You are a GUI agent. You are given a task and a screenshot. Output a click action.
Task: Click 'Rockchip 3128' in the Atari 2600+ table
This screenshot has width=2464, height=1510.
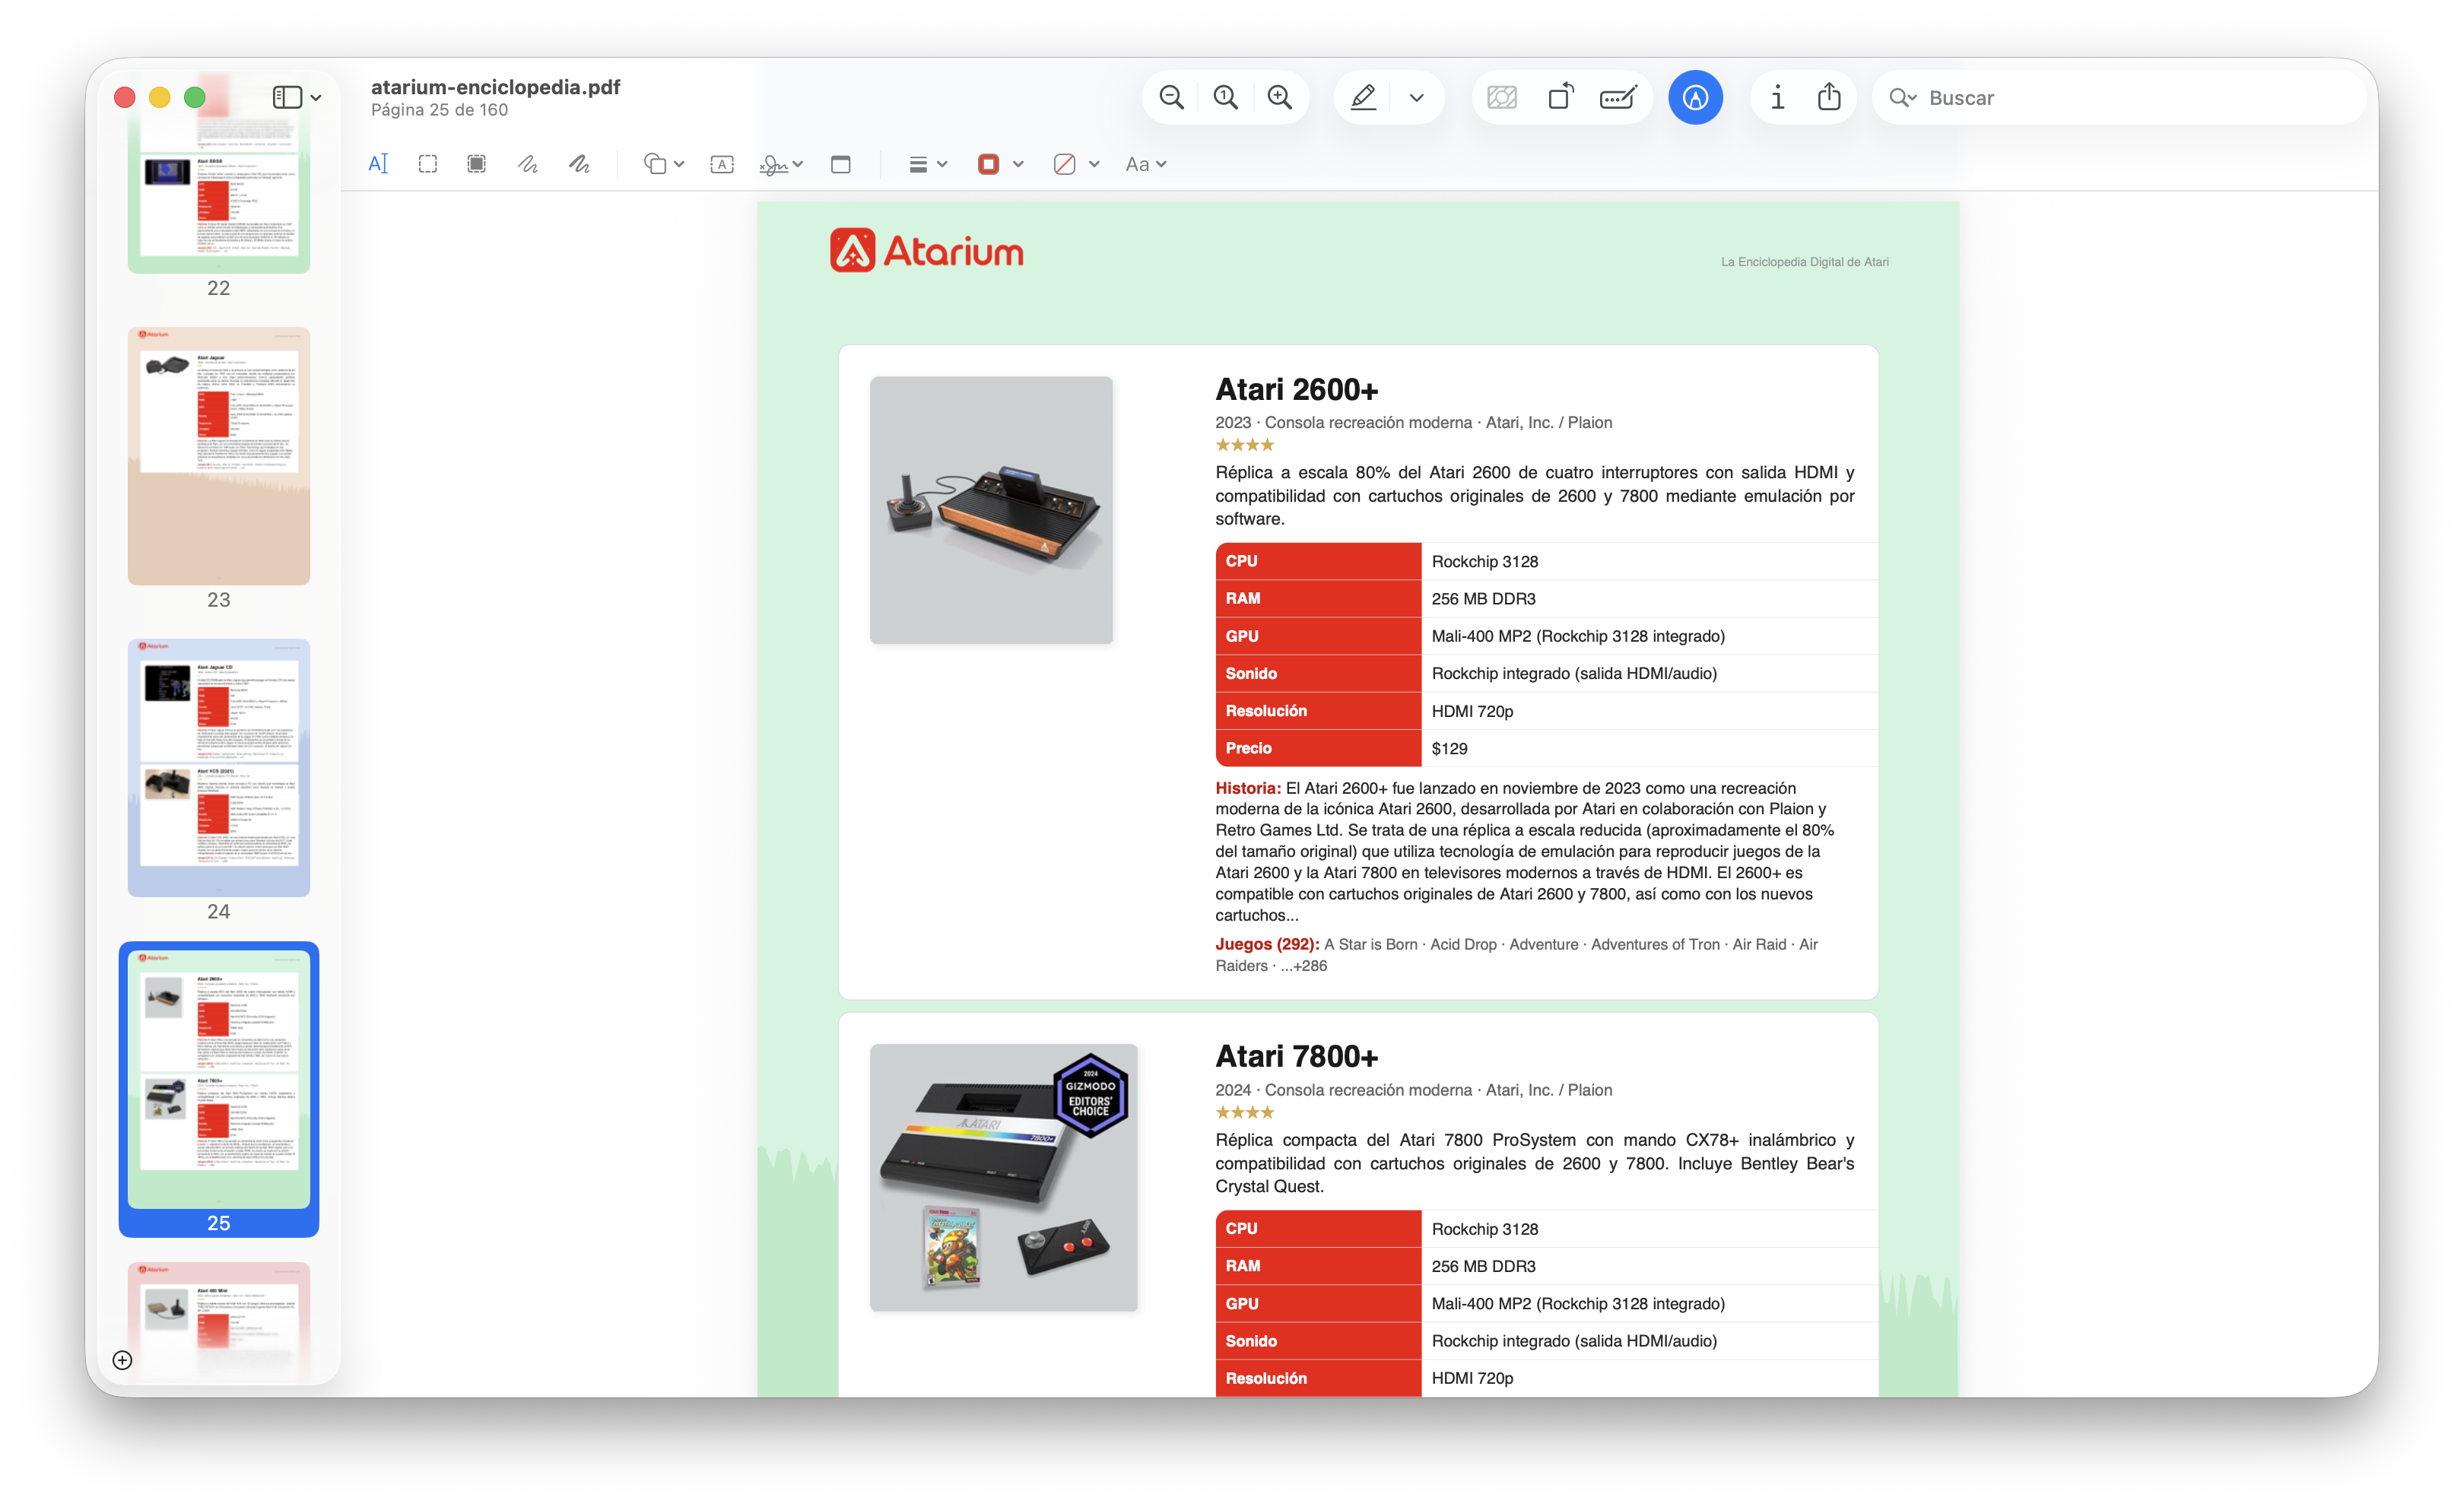[x=1484, y=561]
